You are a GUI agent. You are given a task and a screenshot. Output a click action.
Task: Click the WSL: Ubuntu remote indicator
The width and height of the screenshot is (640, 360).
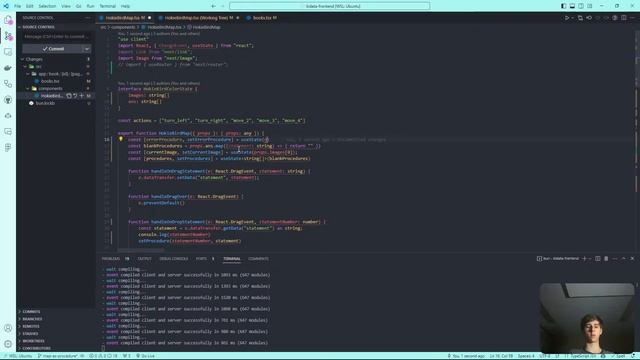(x=18, y=356)
